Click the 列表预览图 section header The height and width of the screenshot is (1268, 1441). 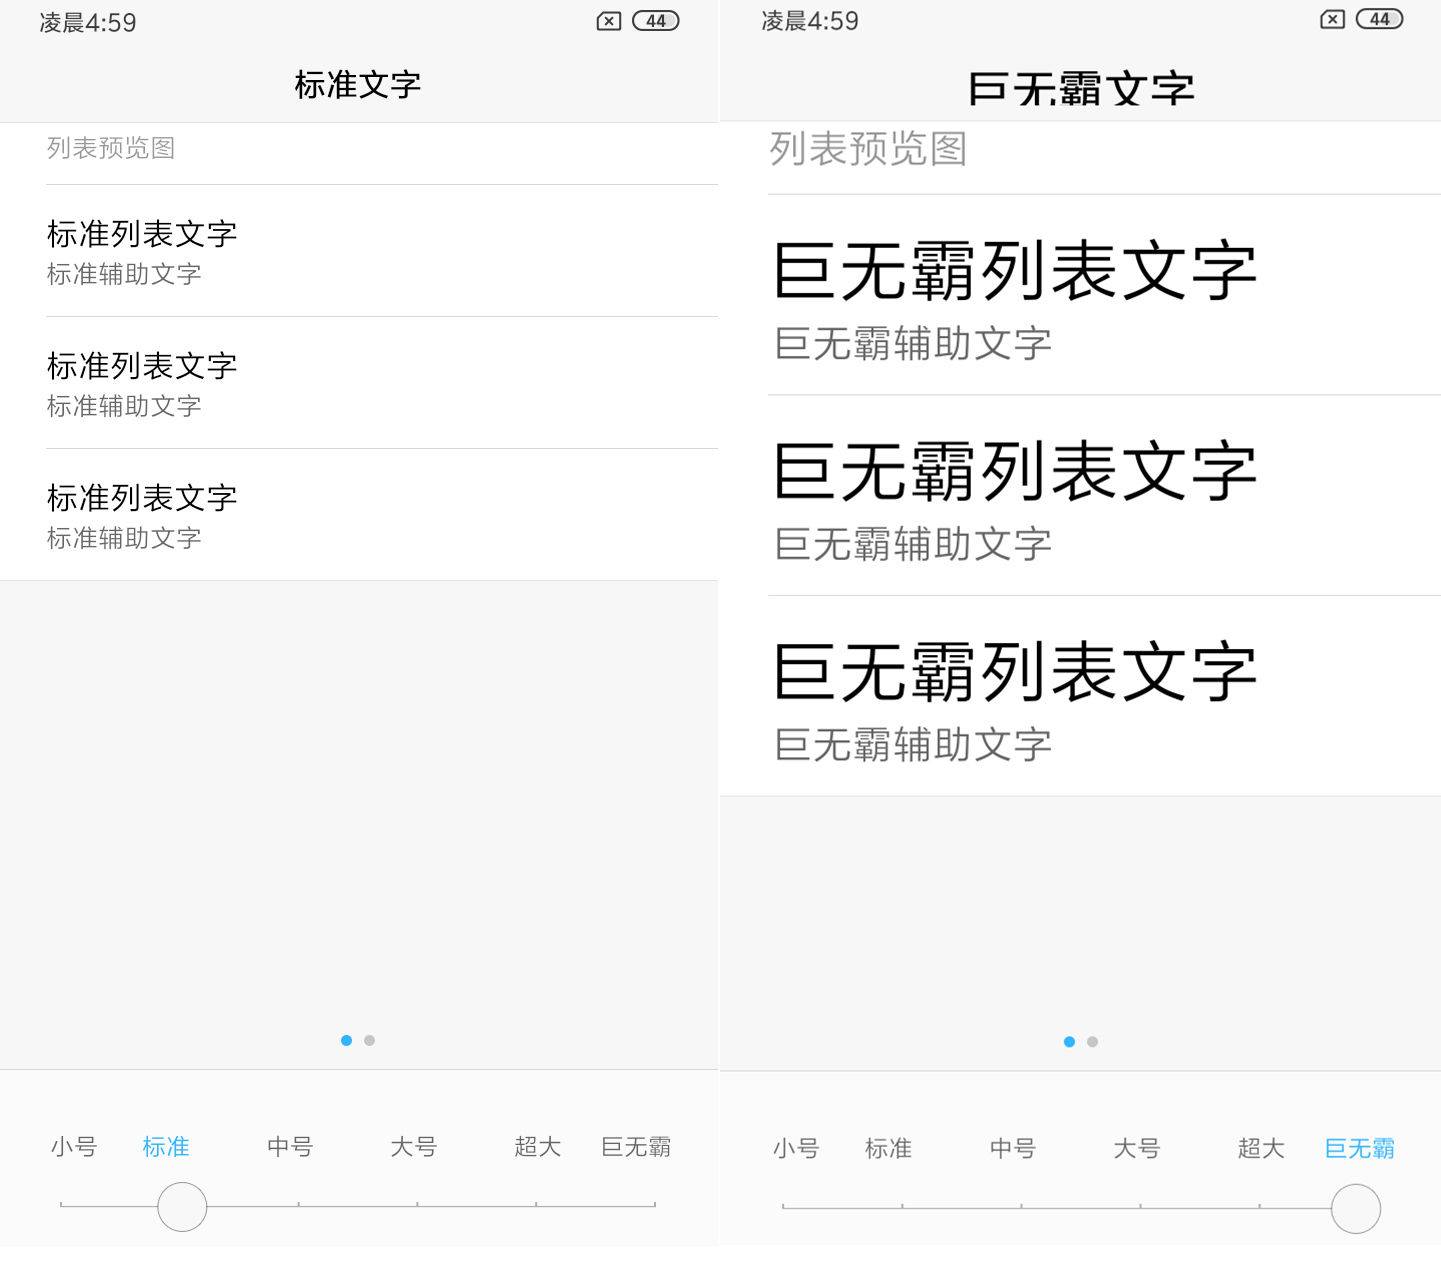[x=111, y=148]
